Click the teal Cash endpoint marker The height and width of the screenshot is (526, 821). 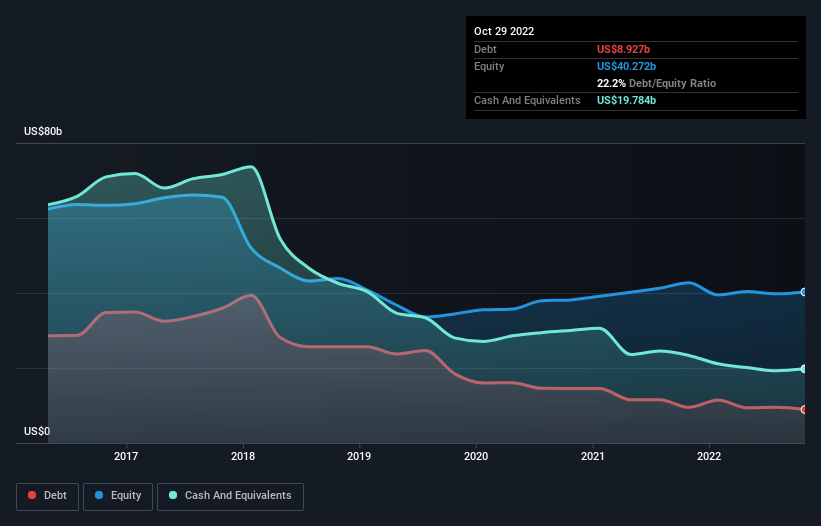tap(804, 368)
